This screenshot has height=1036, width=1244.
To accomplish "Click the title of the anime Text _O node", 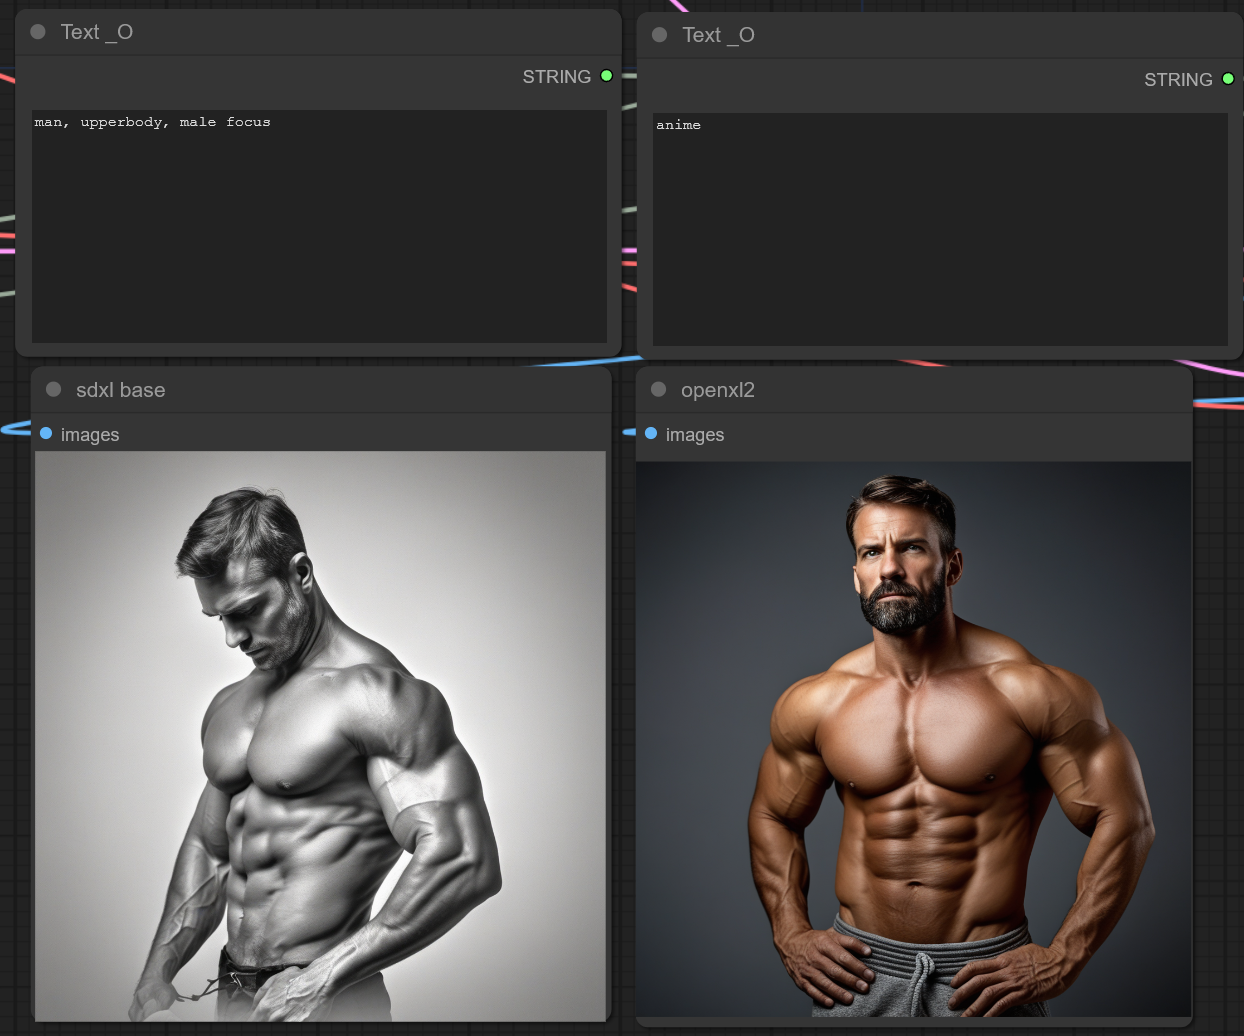I will [718, 35].
